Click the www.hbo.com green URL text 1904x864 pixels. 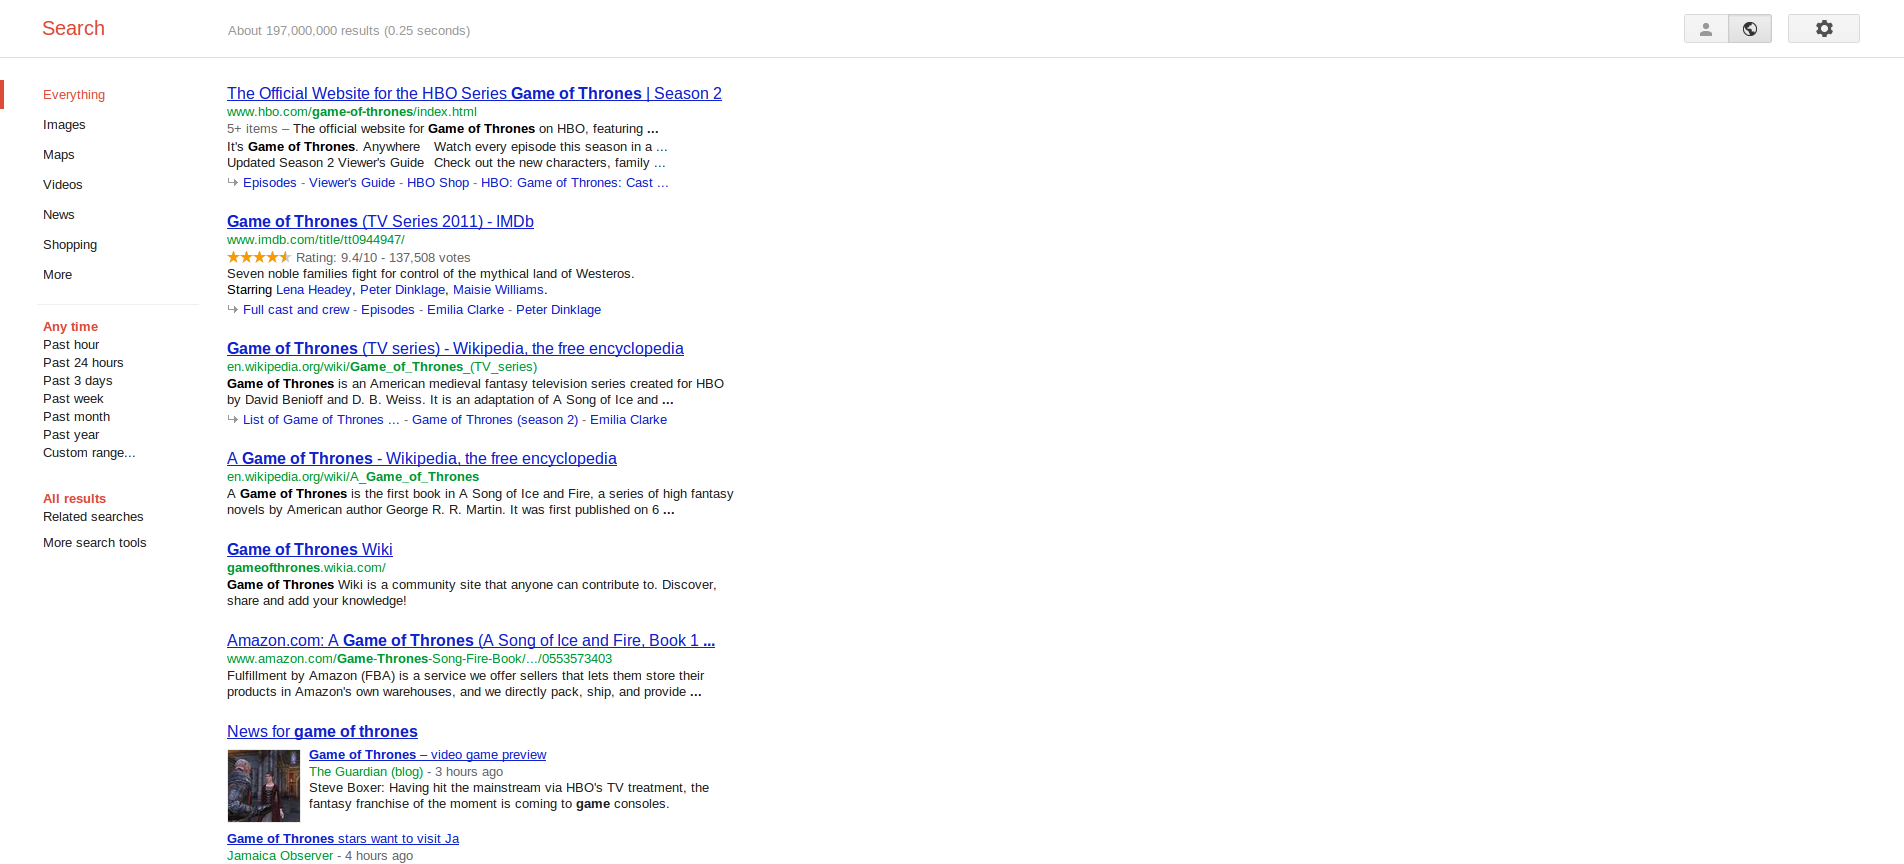[x=352, y=112]
